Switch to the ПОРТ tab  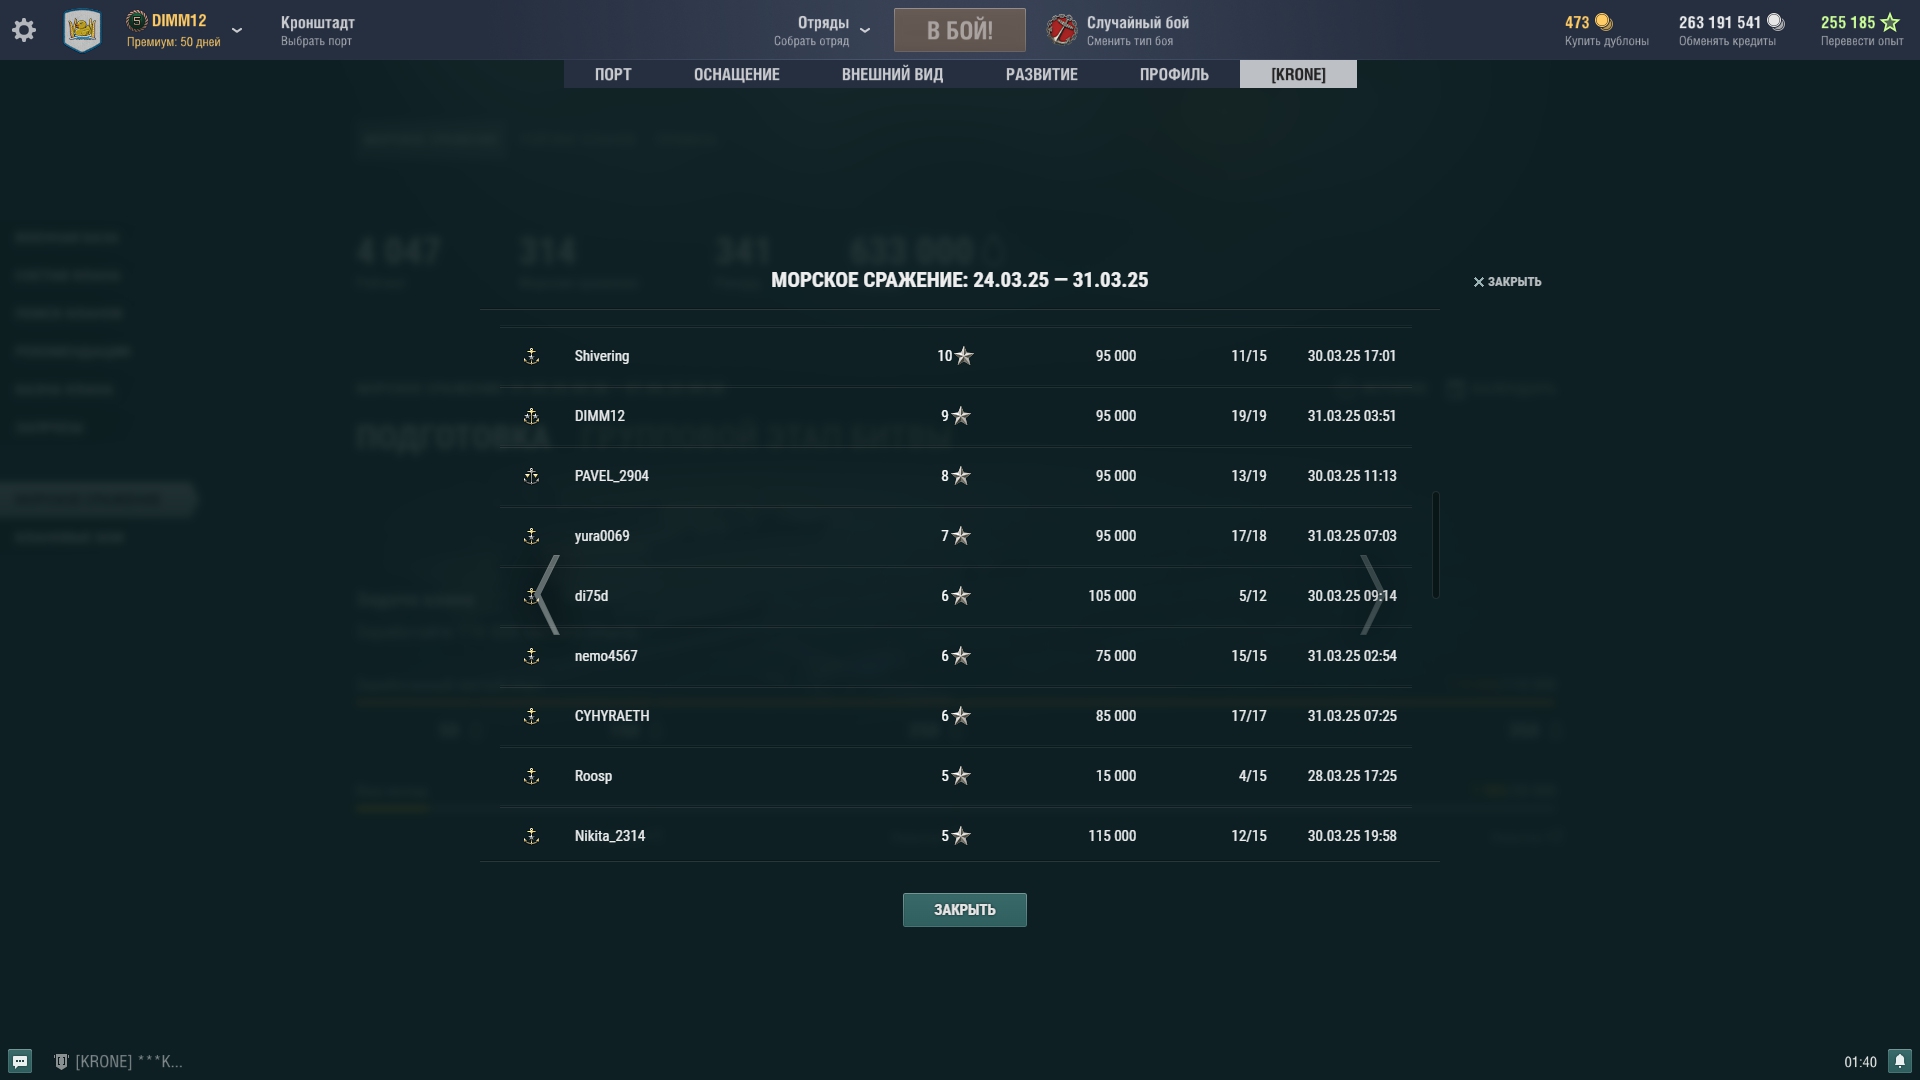coord(613,74)
